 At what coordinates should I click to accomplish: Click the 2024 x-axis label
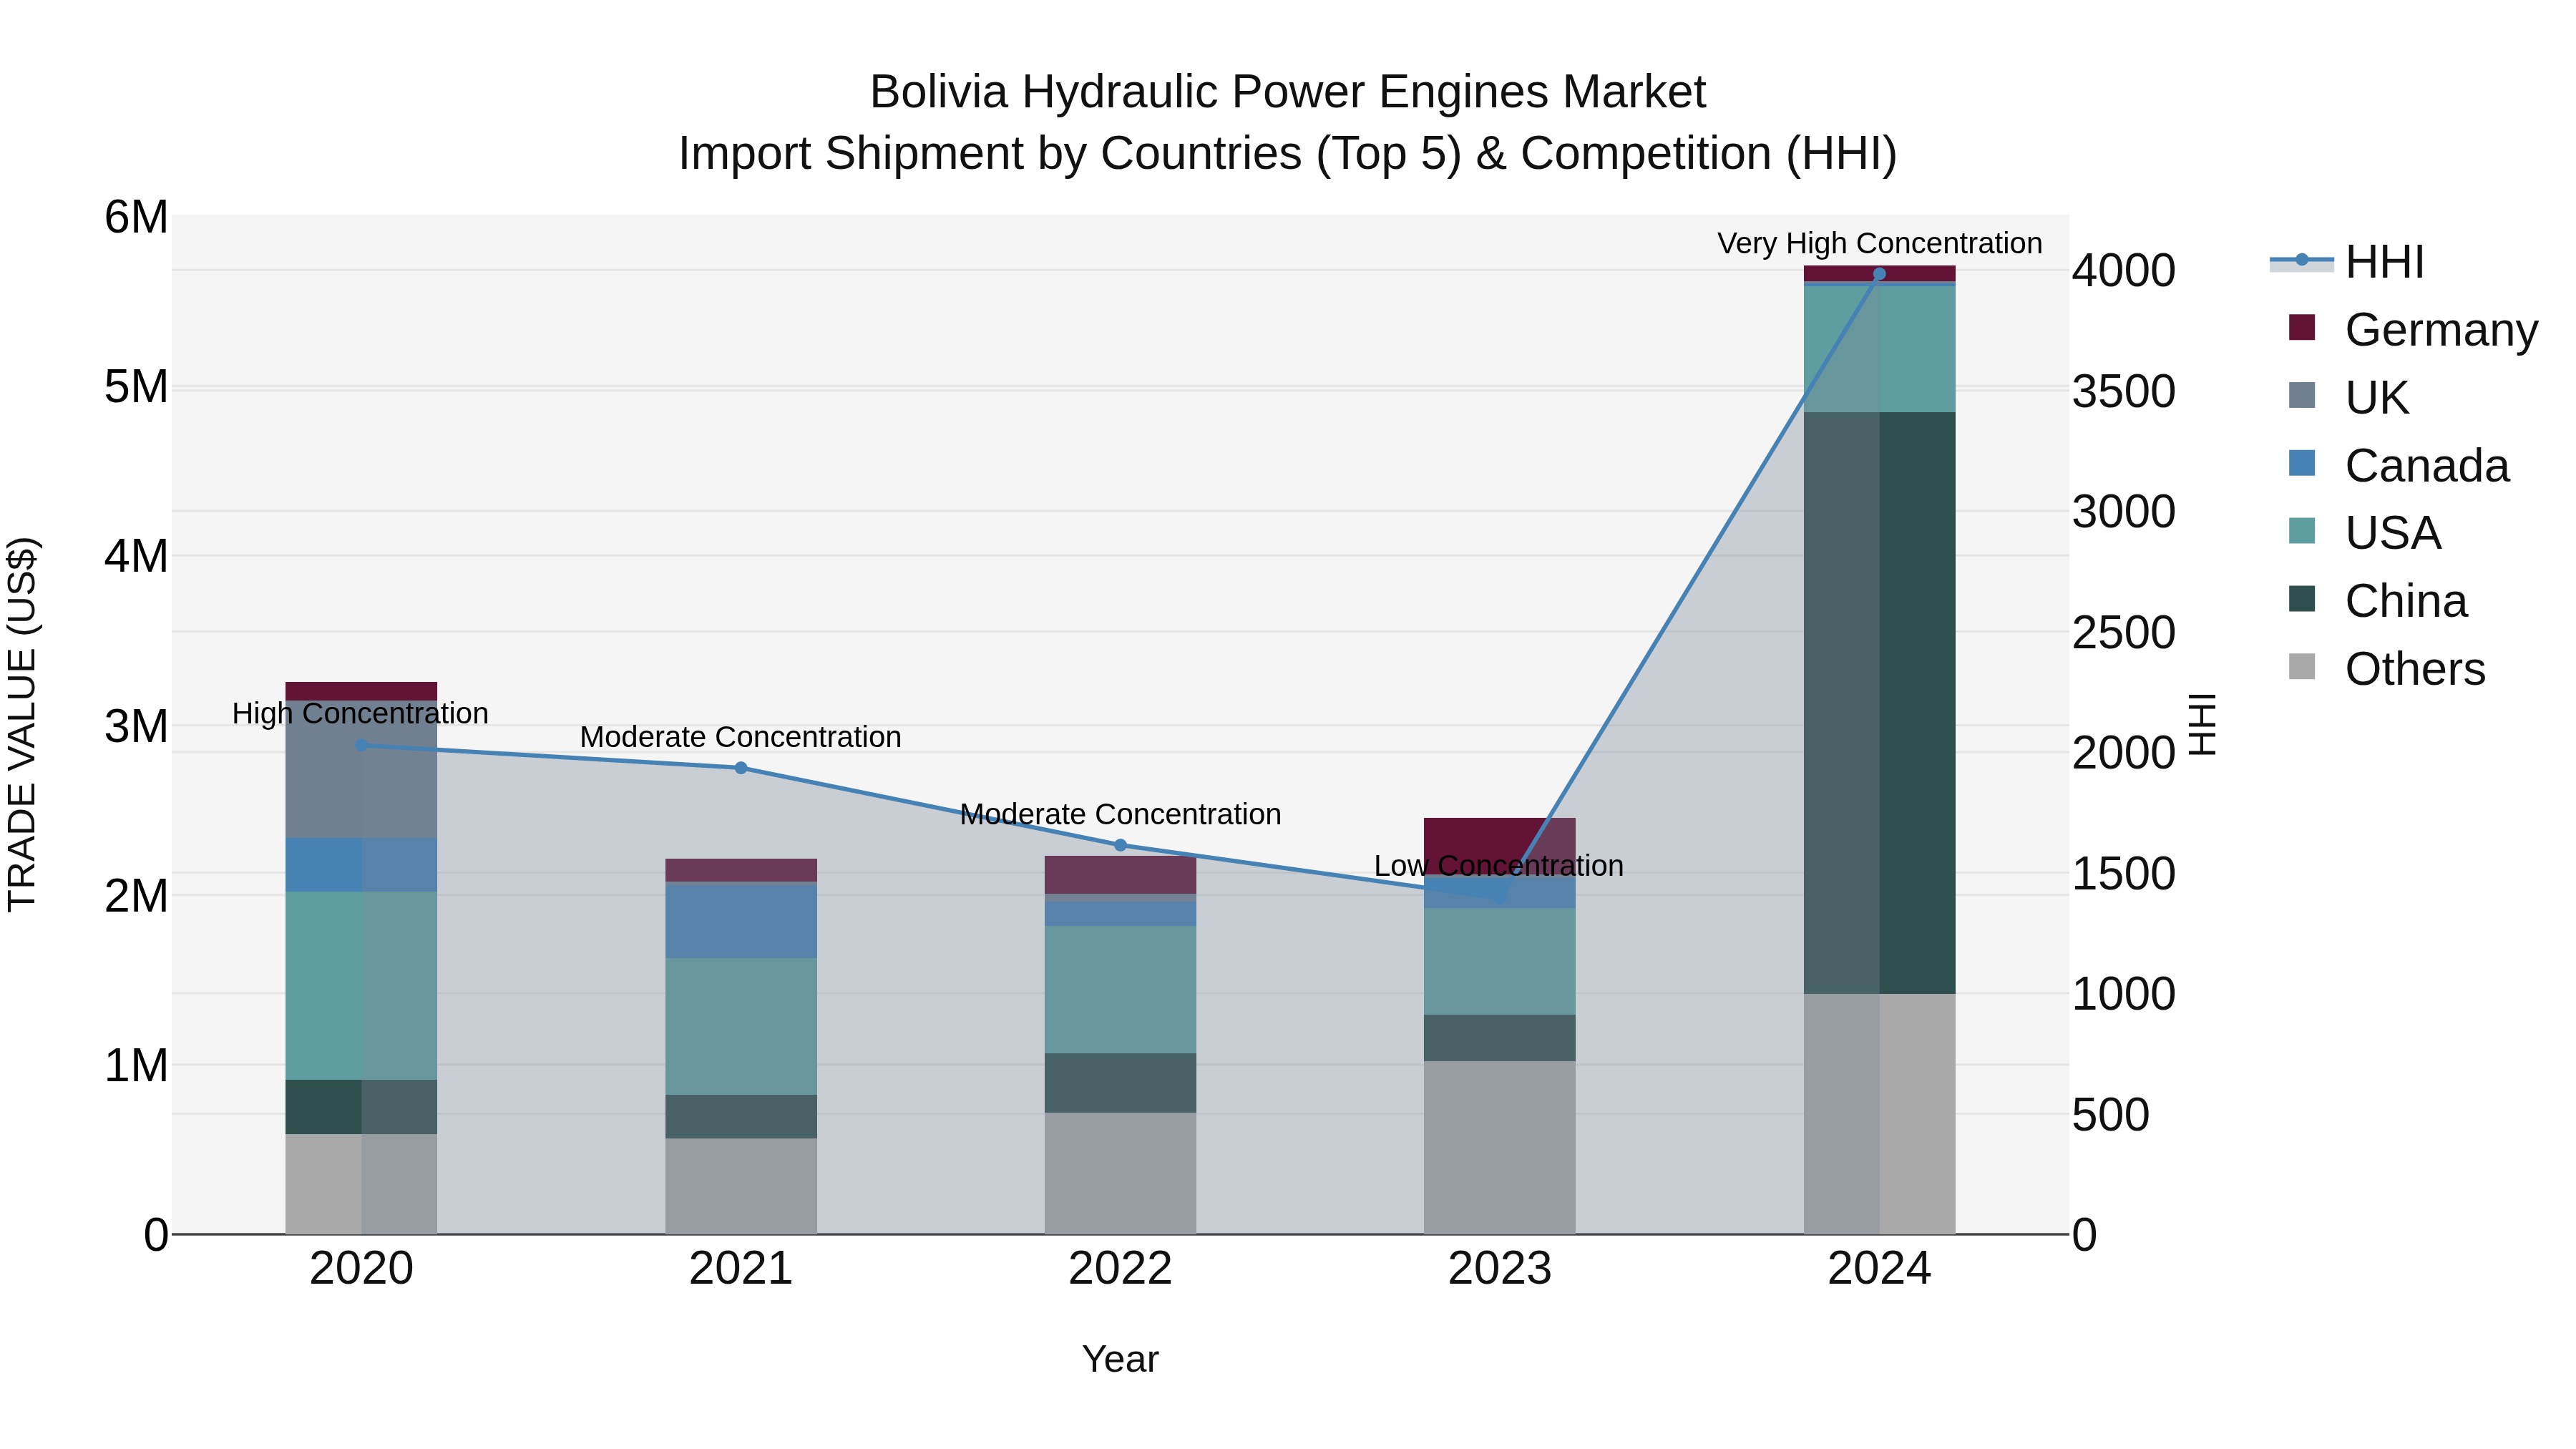(1879, 1269)
